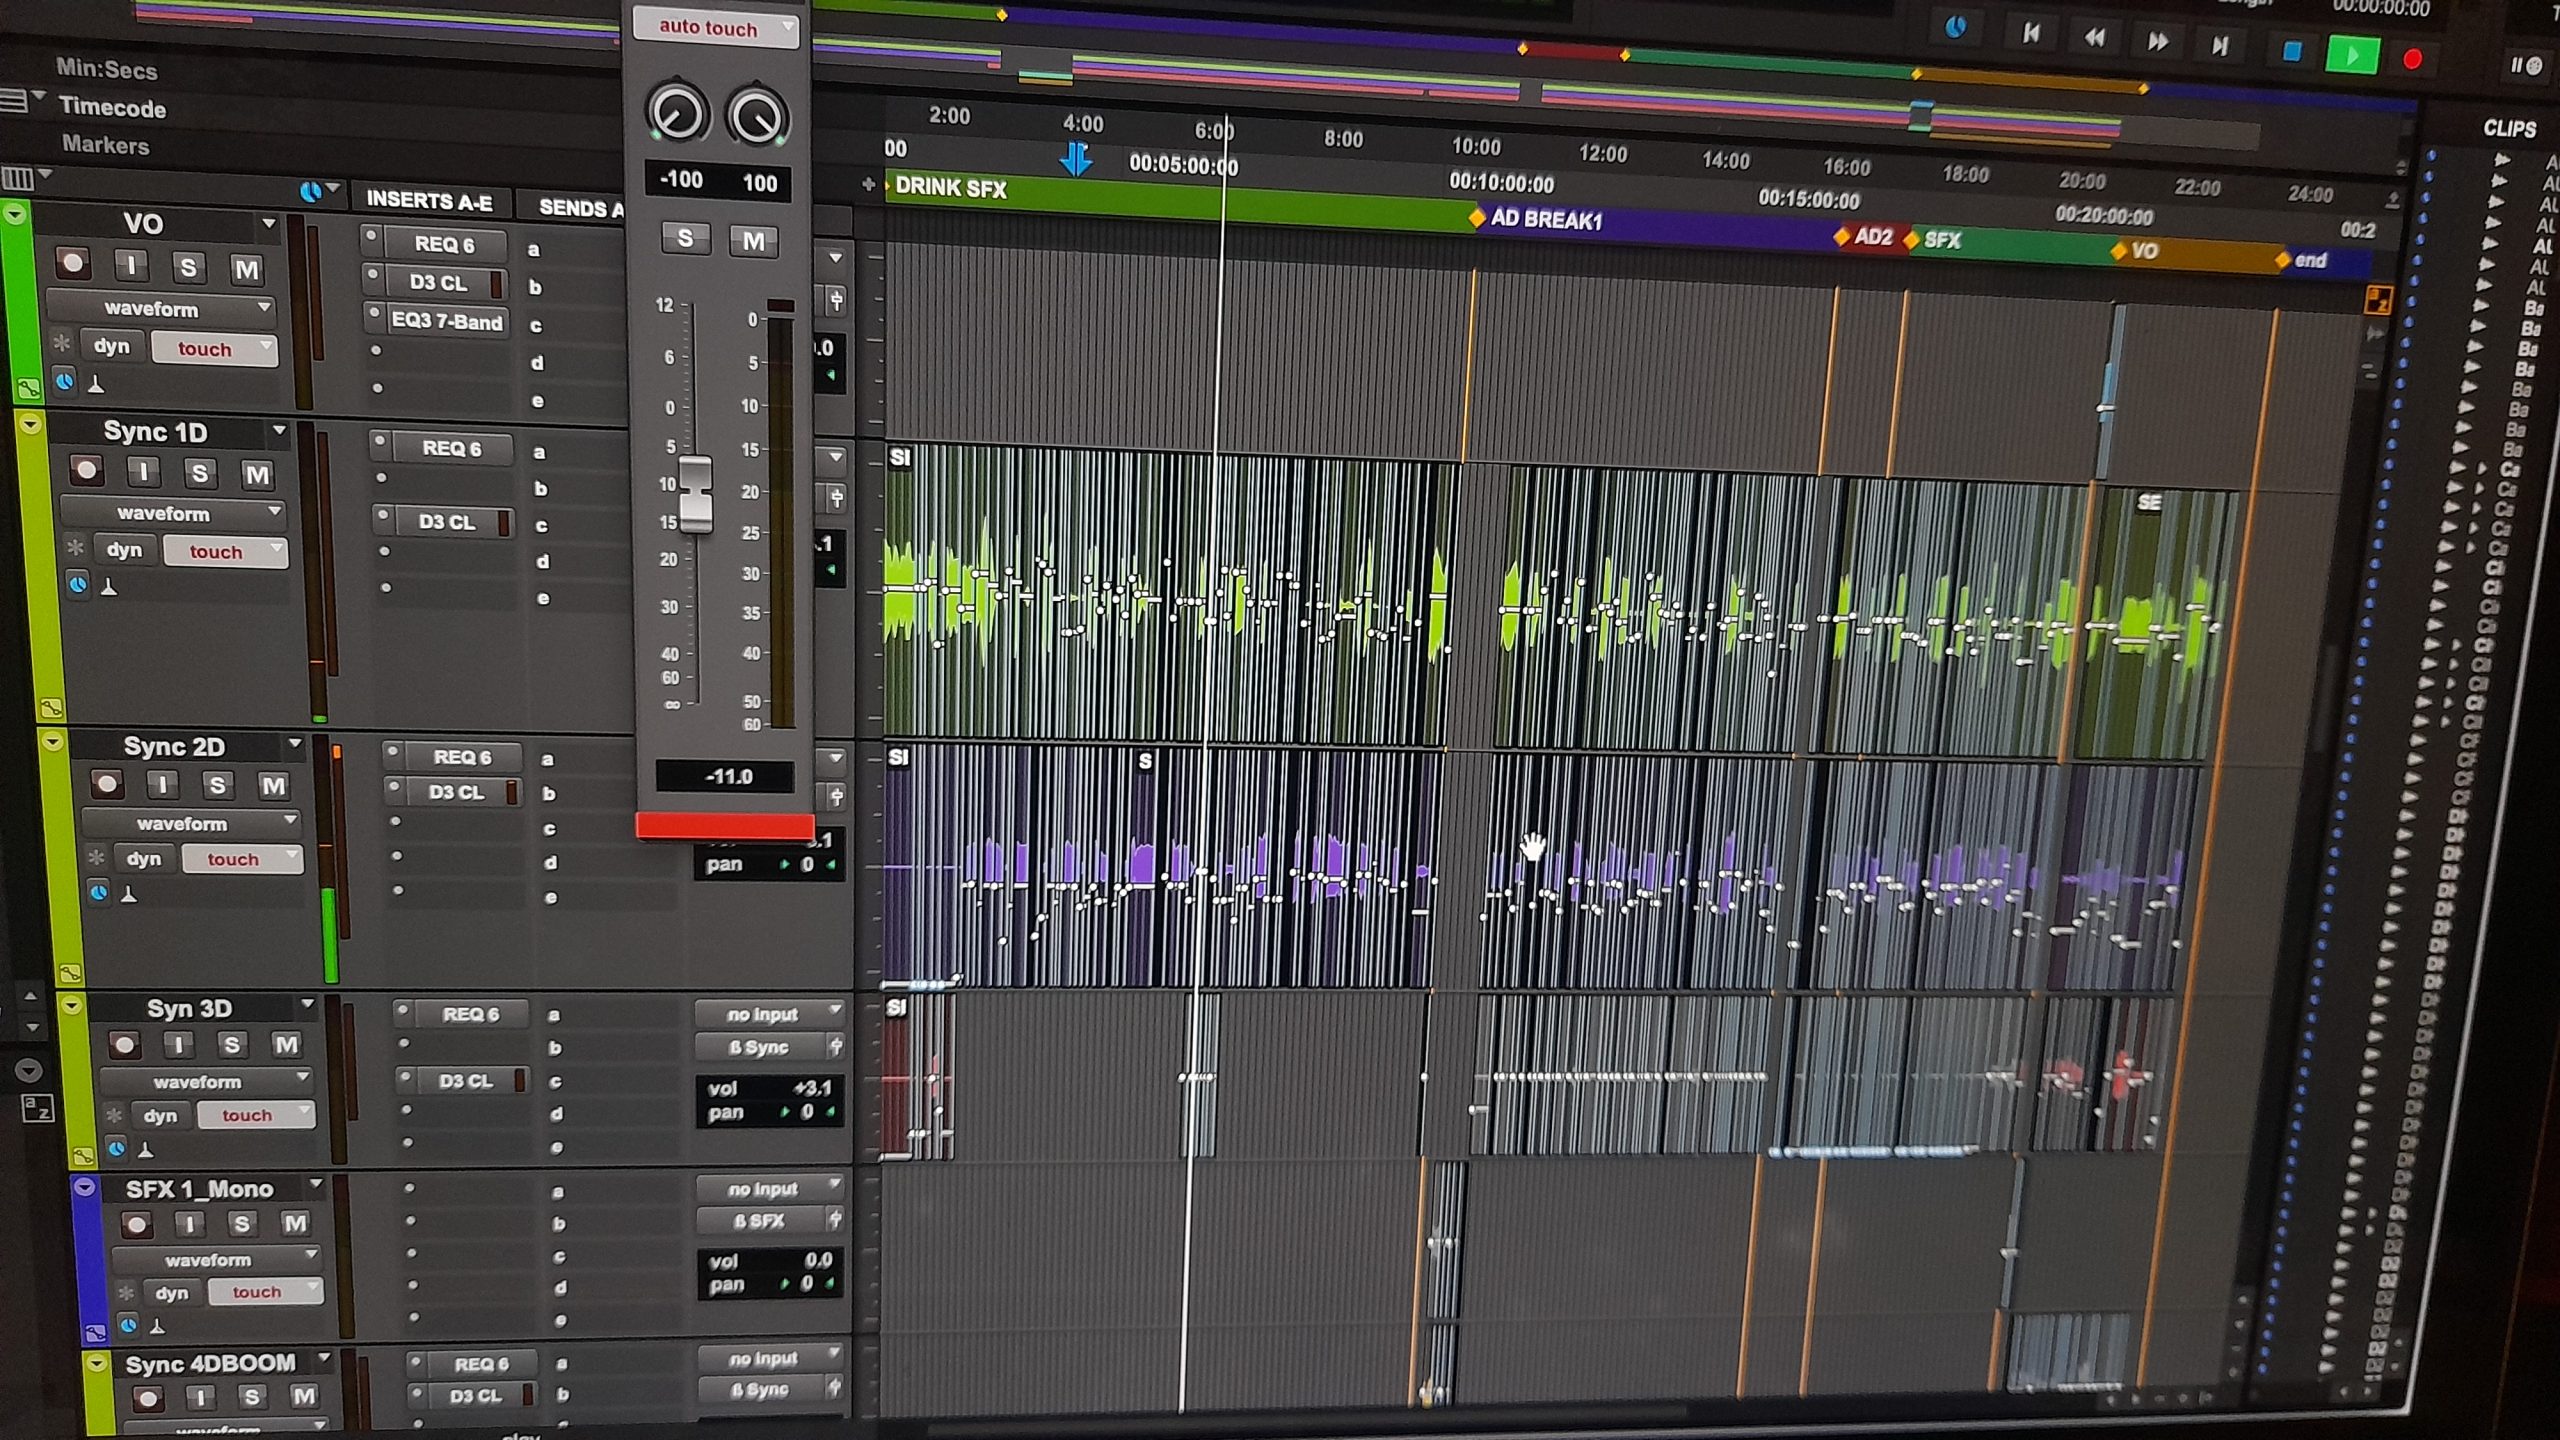Click the Rewind transport button
The image size is (2560, 1440).
(2094, 38)
